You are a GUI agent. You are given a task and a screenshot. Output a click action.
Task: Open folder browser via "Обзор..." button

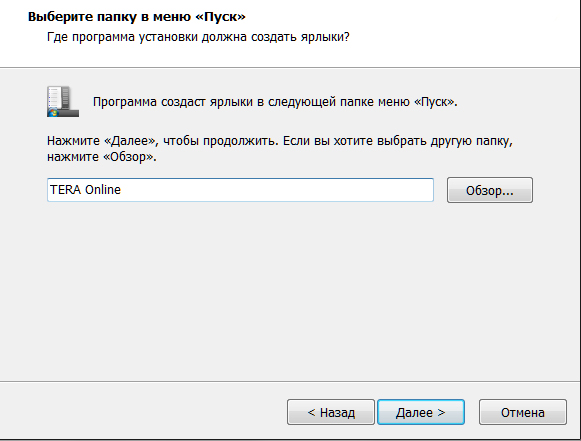point(489,190)
